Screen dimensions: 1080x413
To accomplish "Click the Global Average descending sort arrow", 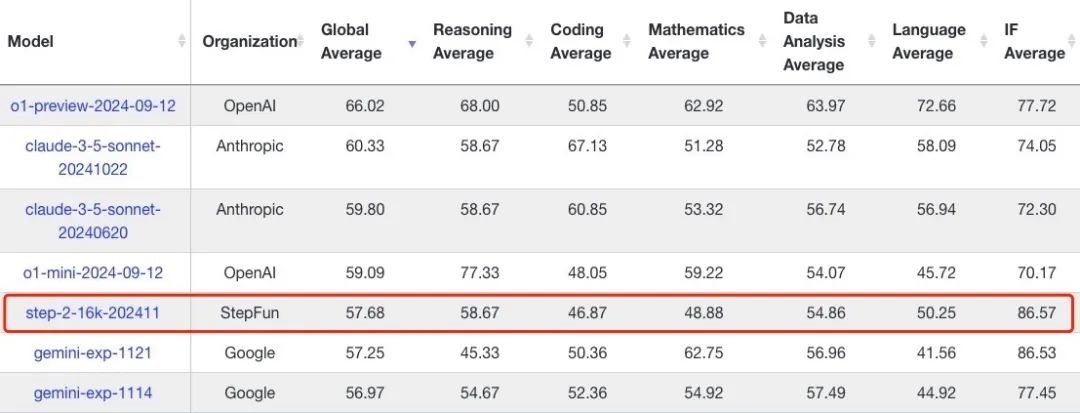I will (412, 42).
